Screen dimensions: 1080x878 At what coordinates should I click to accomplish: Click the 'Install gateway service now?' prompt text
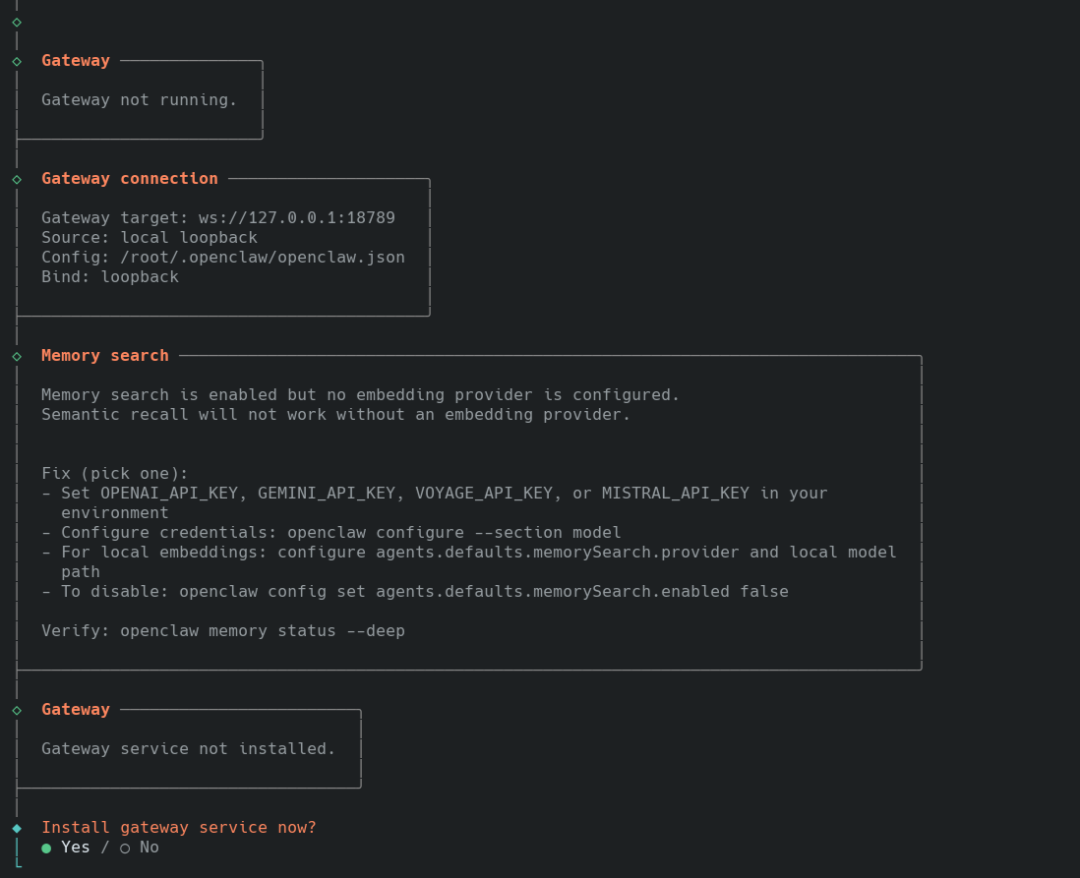pyautogui.click(x=179, y=828)
